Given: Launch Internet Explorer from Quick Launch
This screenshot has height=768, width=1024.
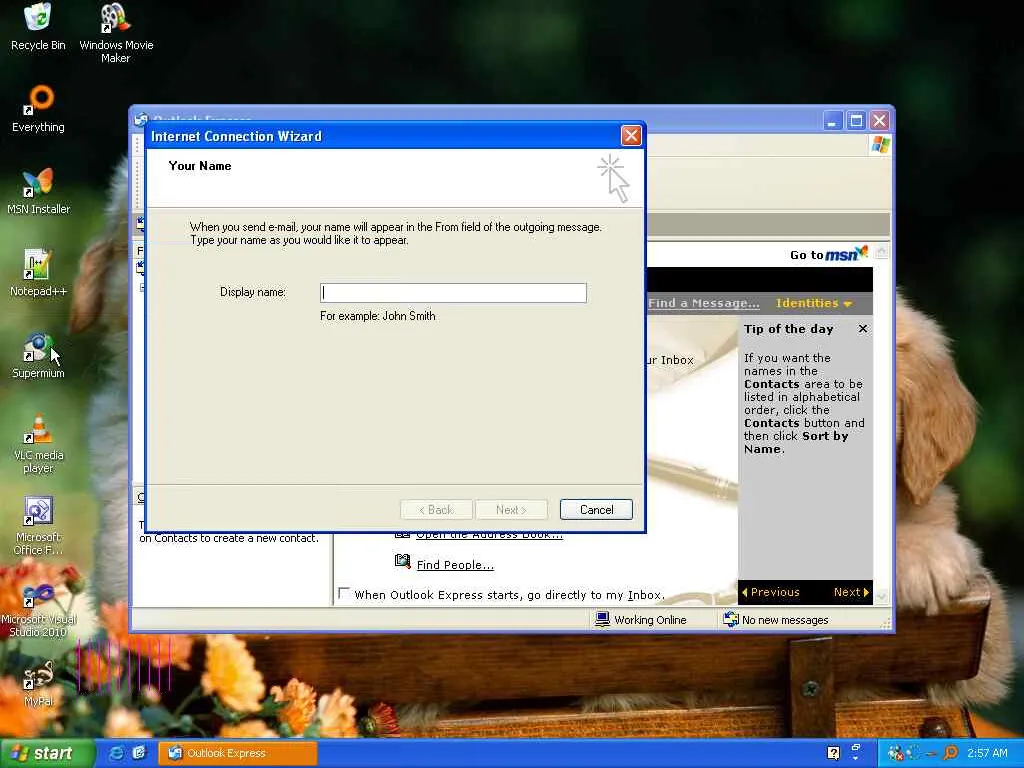Looking at the screenshot, I should (x=116, y=753).
